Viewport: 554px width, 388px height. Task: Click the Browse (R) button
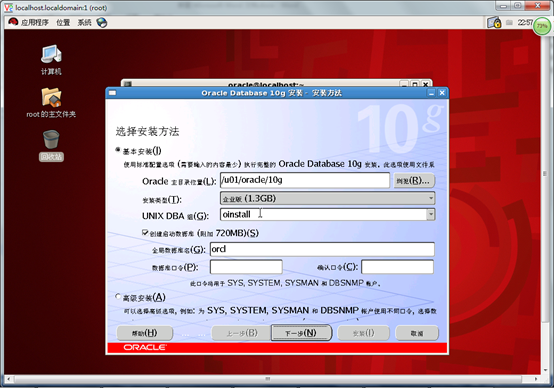coord(414,181)
